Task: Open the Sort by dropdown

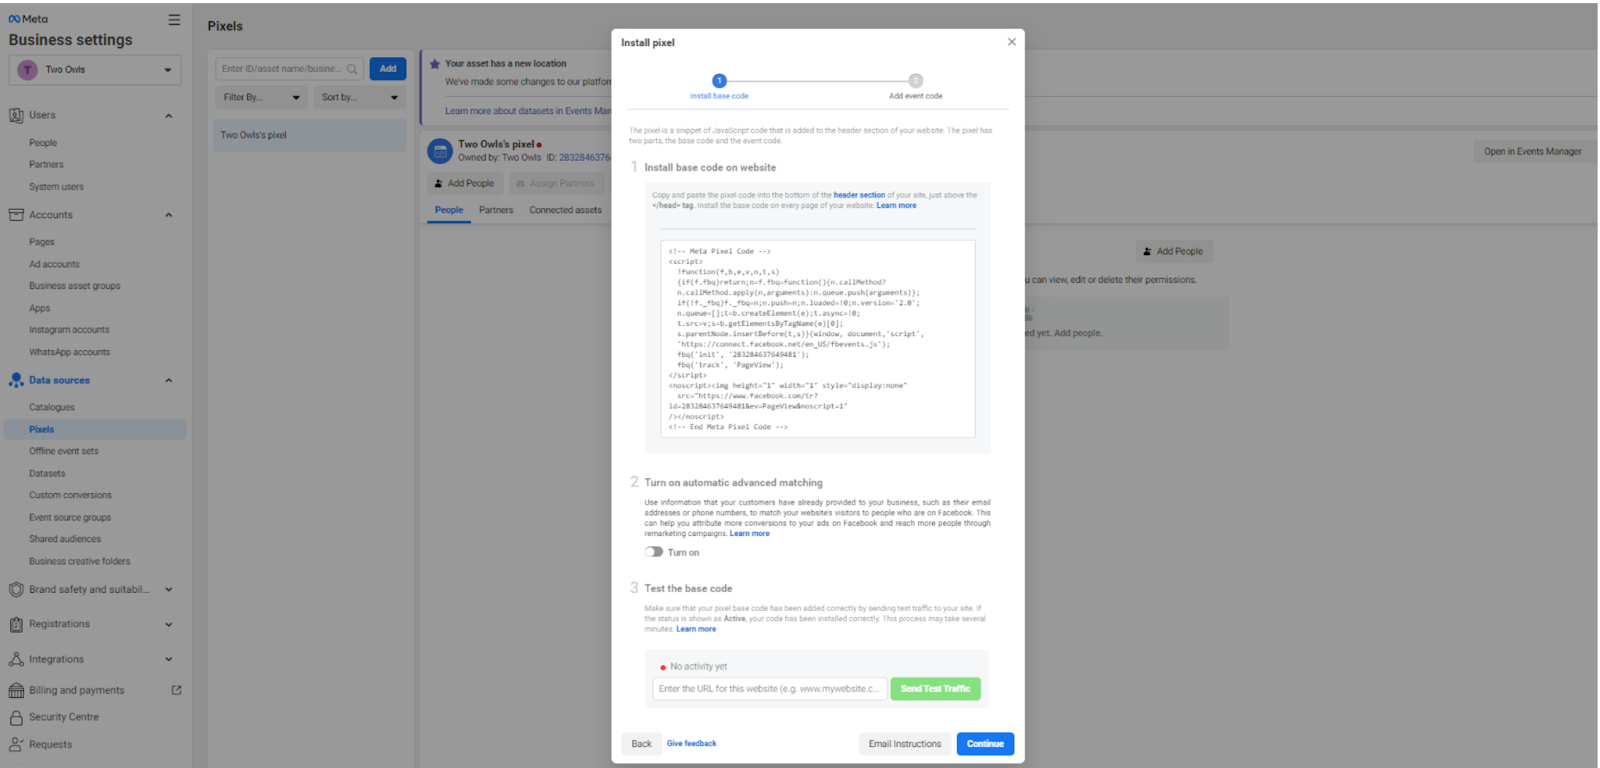Action: 360,97
